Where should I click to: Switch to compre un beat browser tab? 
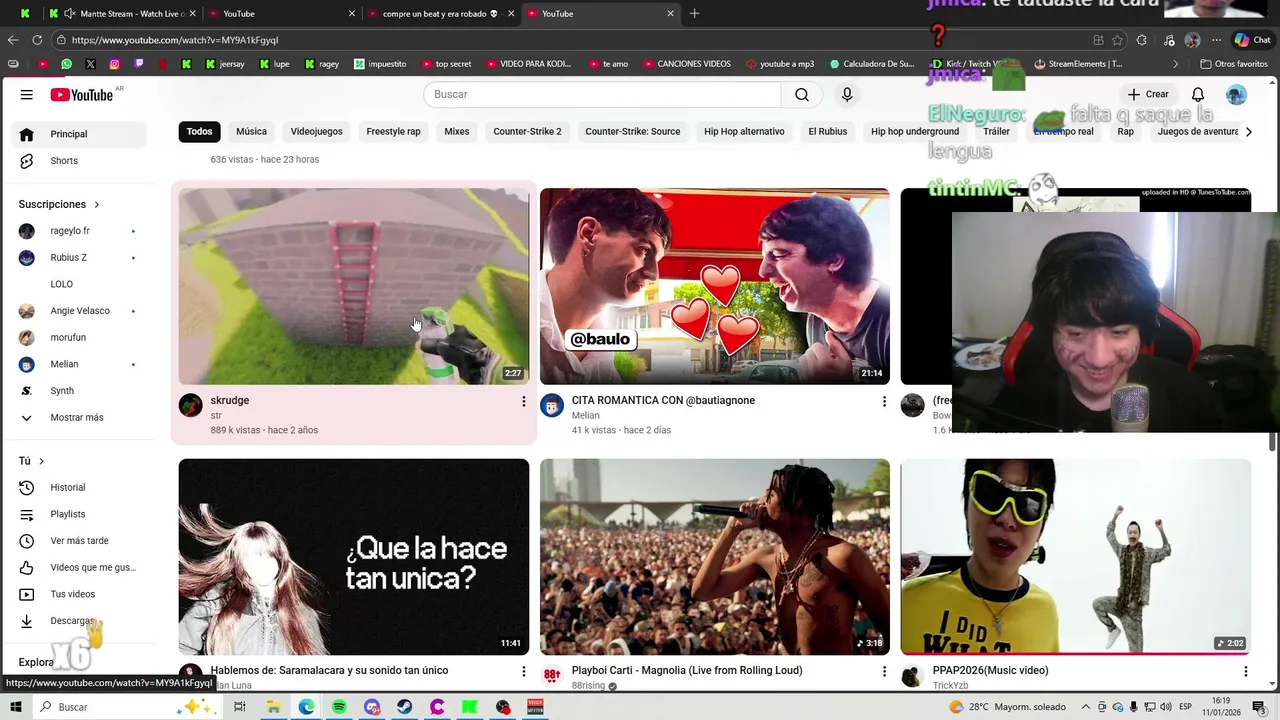tap(440, 14)
